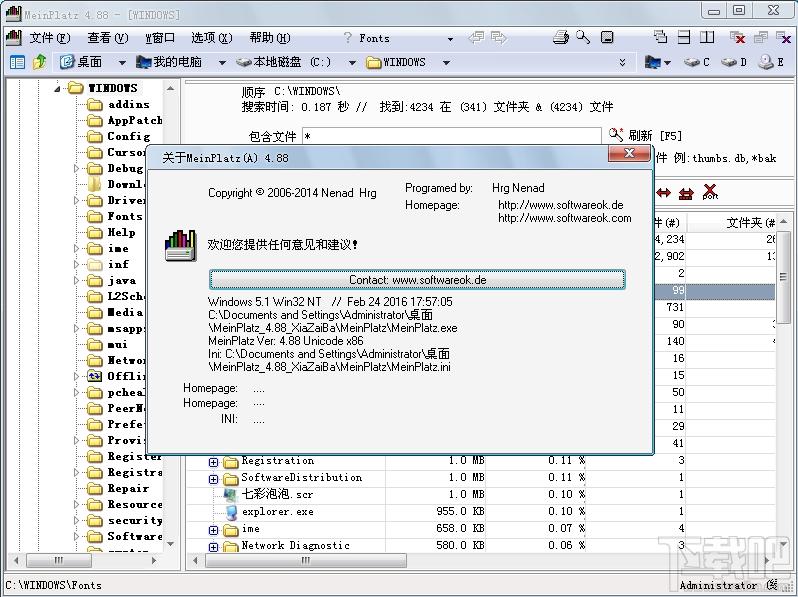Screen dimensions: 798x597
Task: Open the 文件(F) menu
Action: click(x=50, y=38)
